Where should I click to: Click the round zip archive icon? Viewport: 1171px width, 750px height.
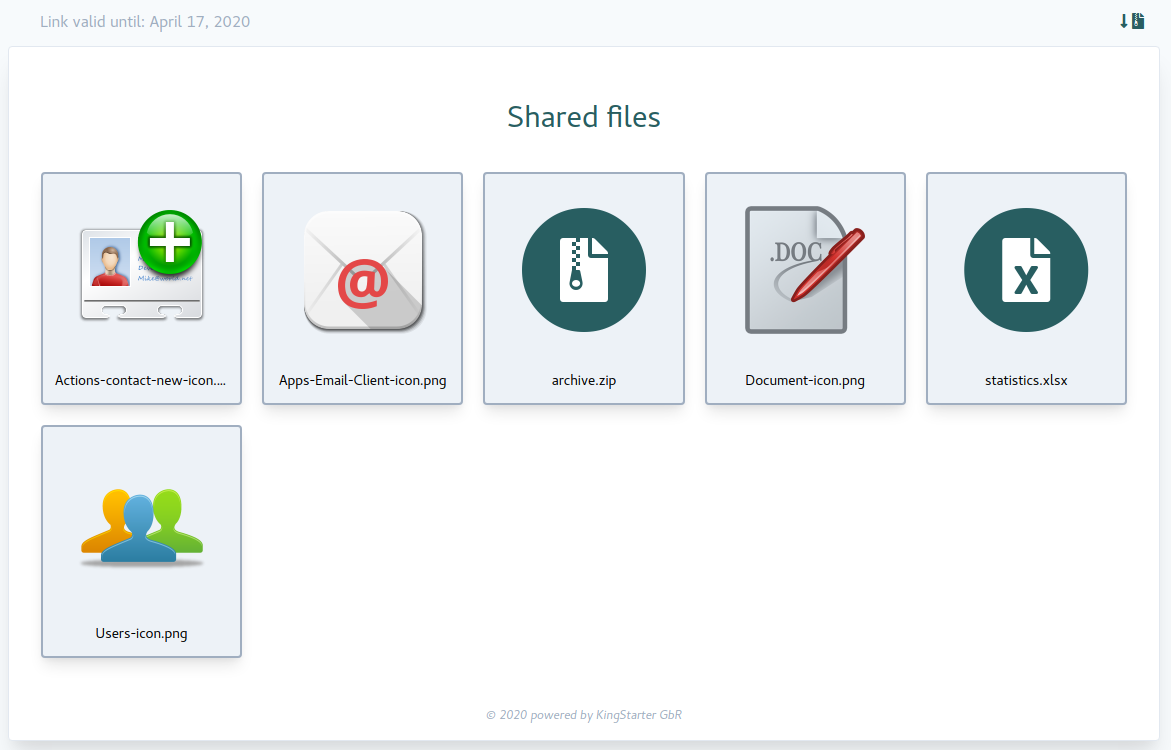[584, 270]
